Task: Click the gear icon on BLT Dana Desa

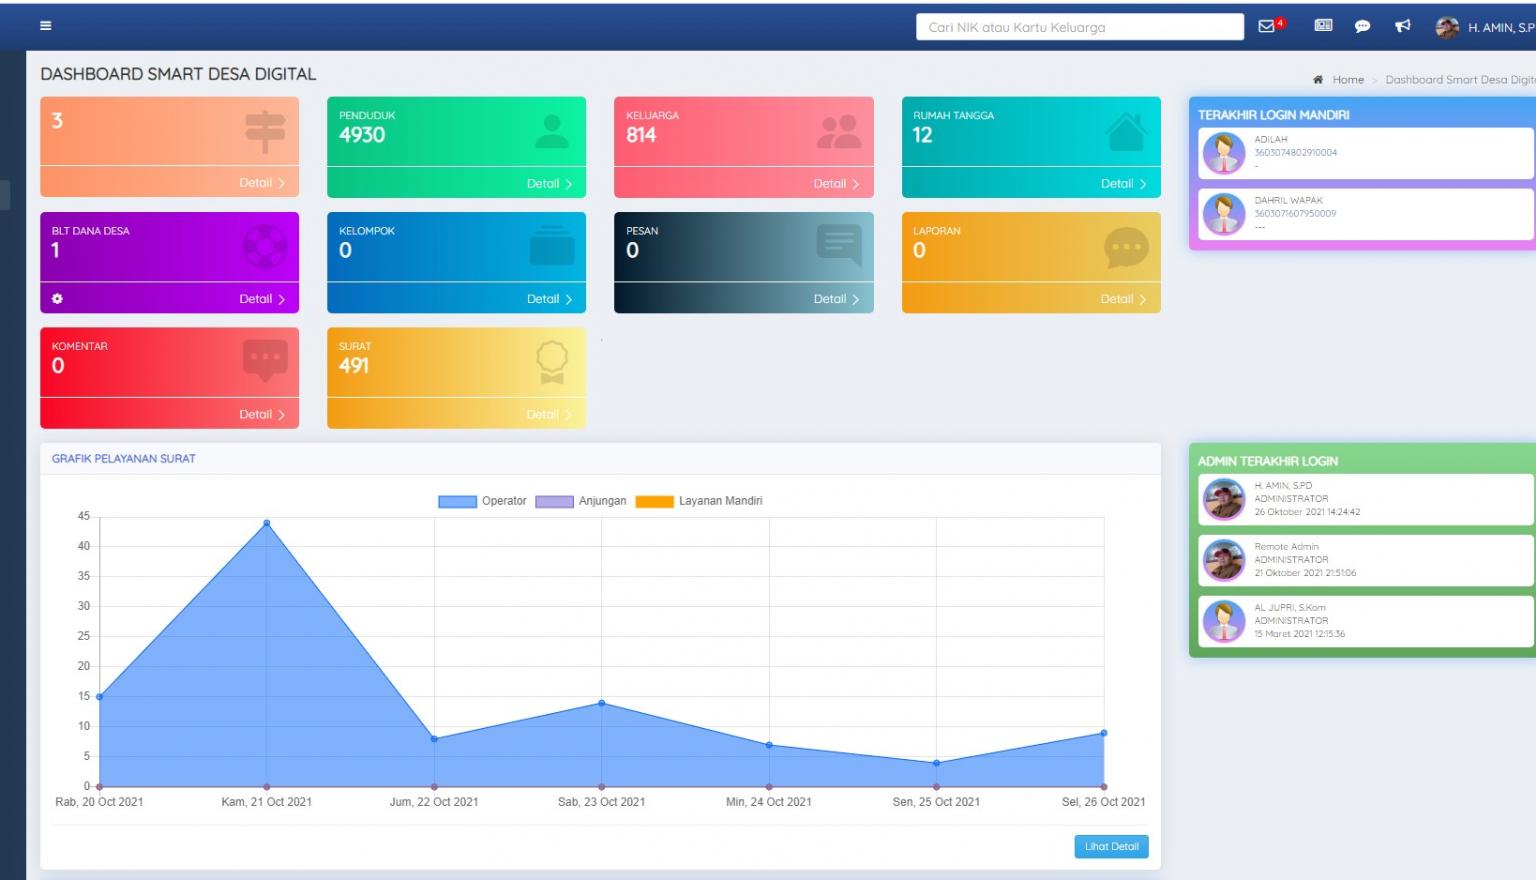Action: click(x=57, y=299)
